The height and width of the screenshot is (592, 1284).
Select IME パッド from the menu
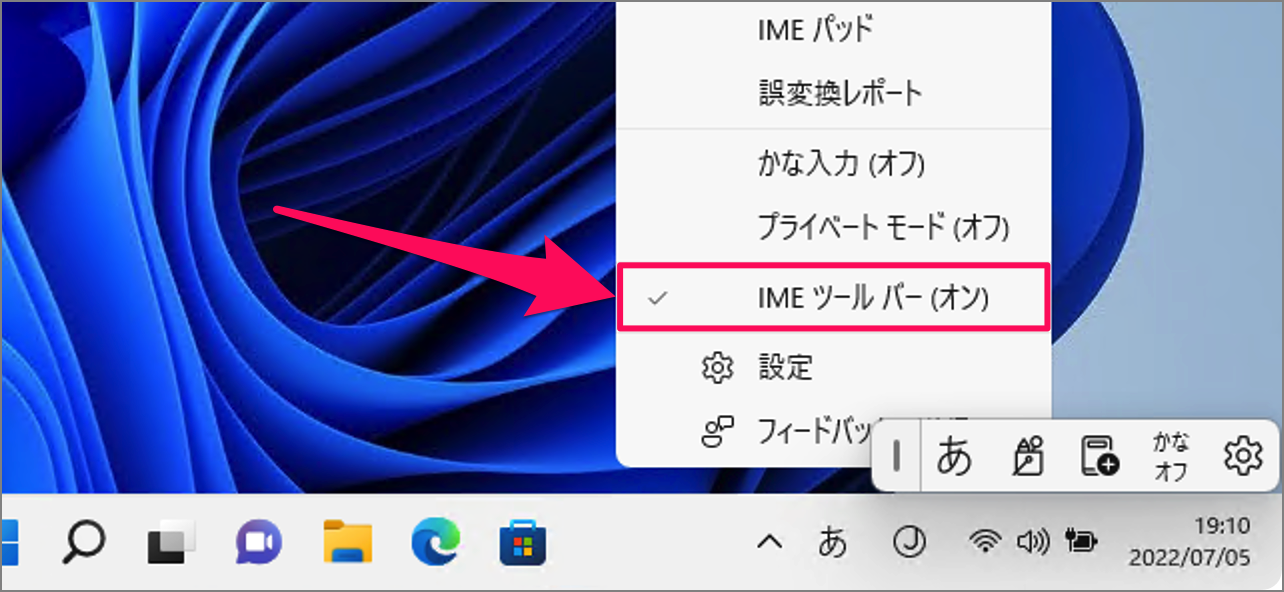tap(812, 29)
